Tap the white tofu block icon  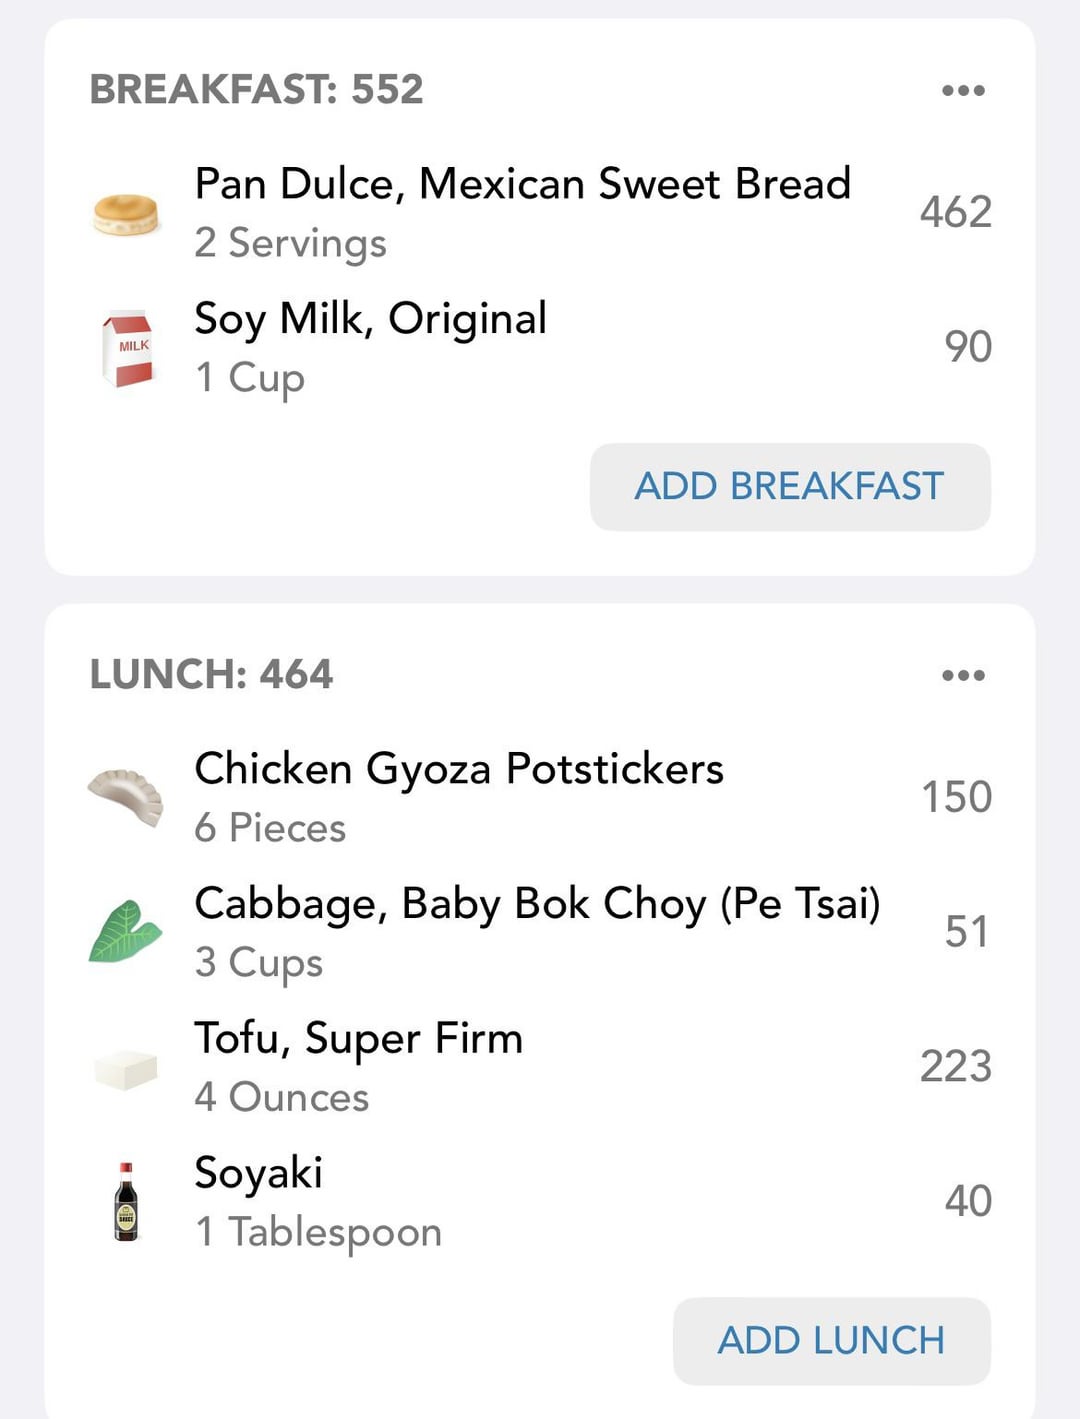click(x=126, y=1069)
